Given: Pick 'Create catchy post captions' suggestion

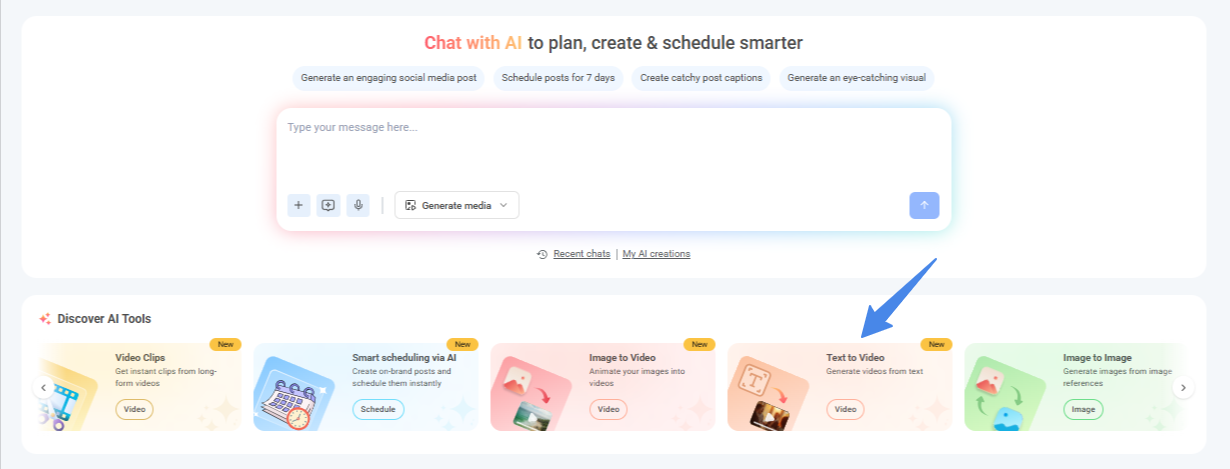Looking at the screenshot, I should click(701, 78).
